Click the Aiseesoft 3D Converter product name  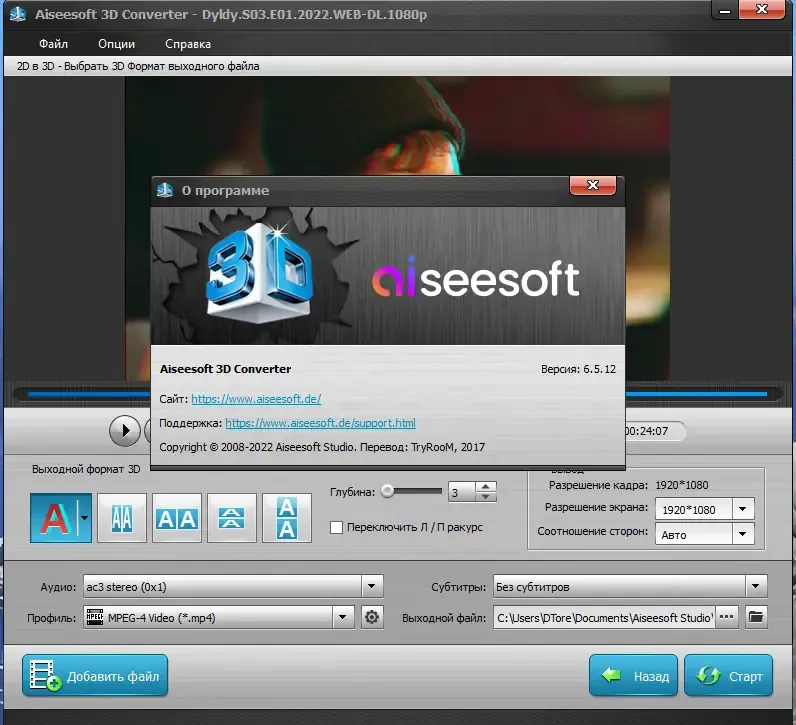tap(225, 369)
